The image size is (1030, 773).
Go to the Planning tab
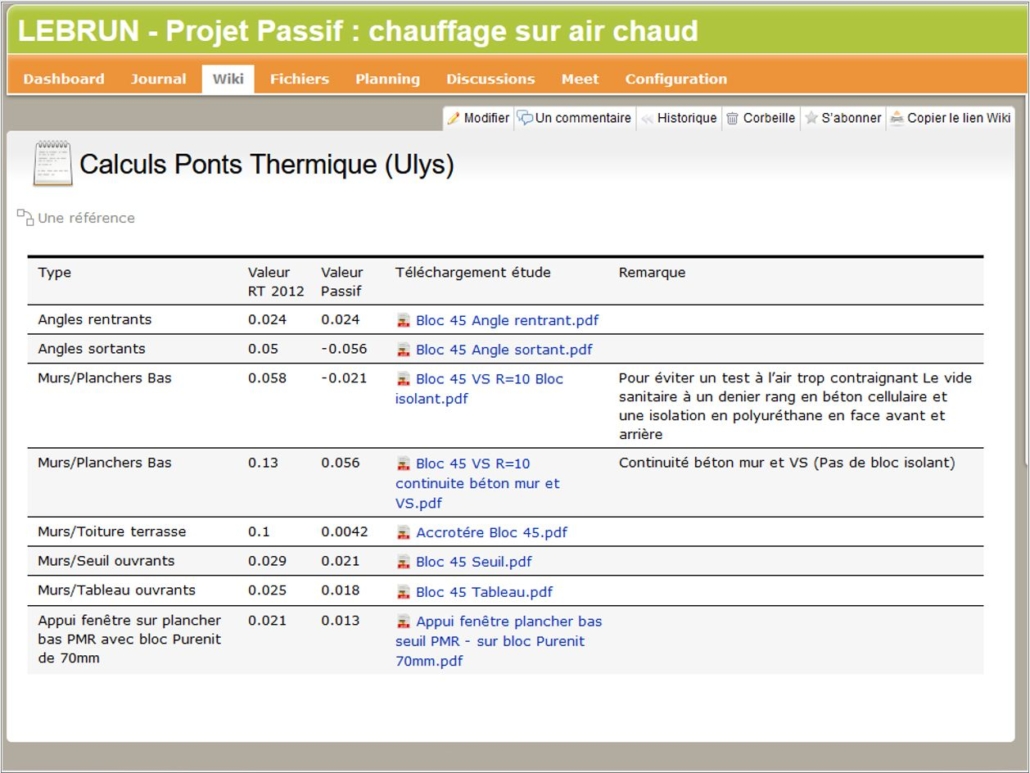pos(388,79)
